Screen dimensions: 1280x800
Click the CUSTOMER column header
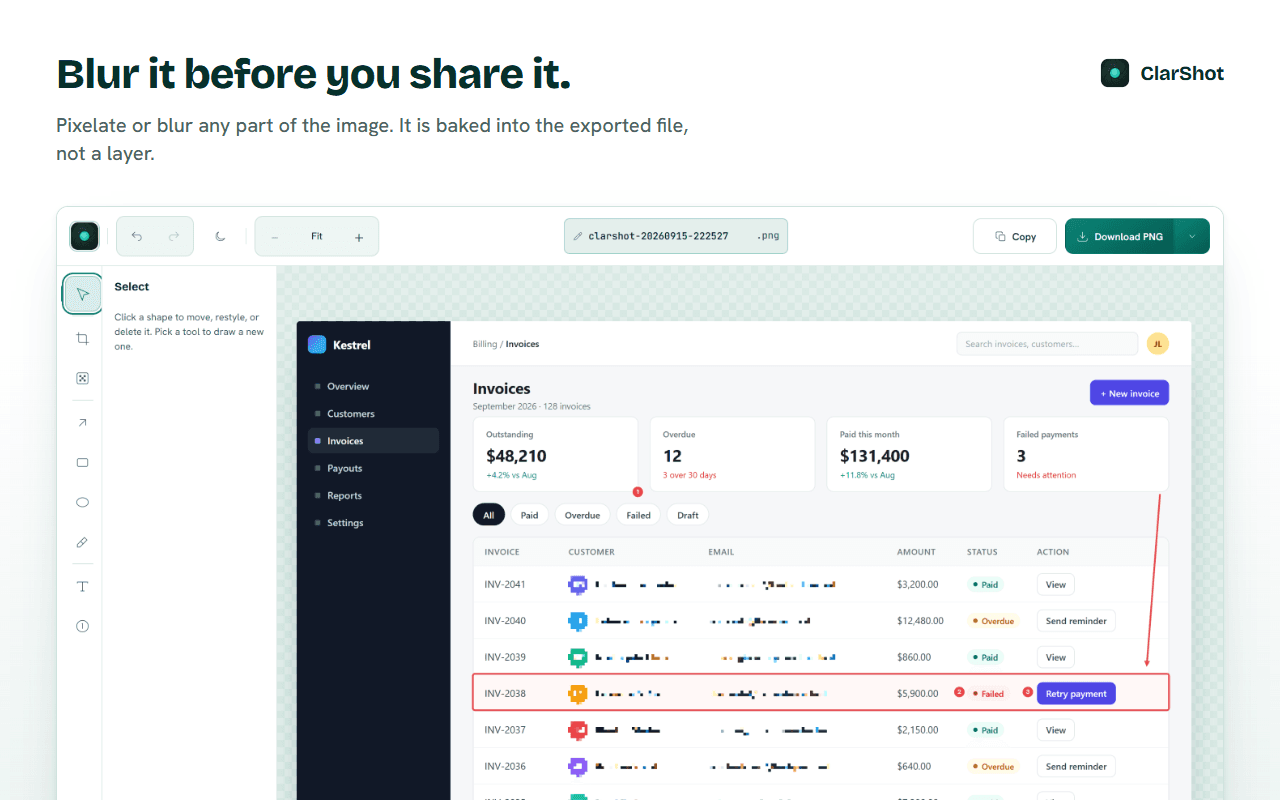[591, 552]
